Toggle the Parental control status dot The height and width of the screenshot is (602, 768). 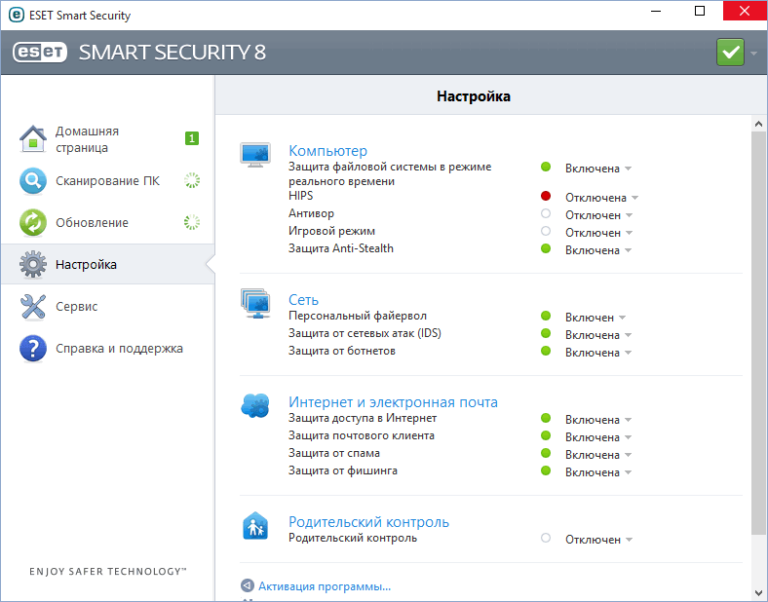546,538
